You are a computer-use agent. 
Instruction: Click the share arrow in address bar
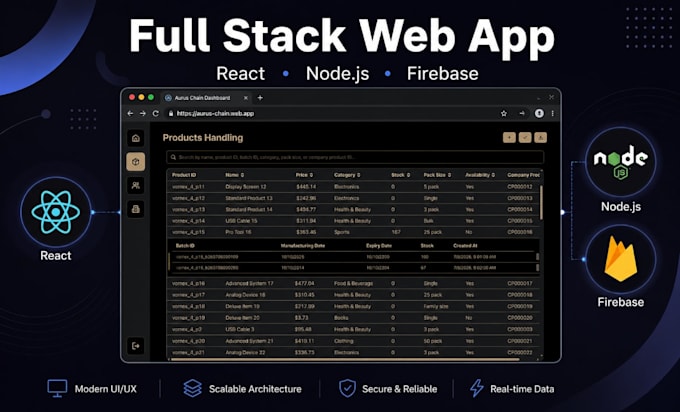[522, 114]
